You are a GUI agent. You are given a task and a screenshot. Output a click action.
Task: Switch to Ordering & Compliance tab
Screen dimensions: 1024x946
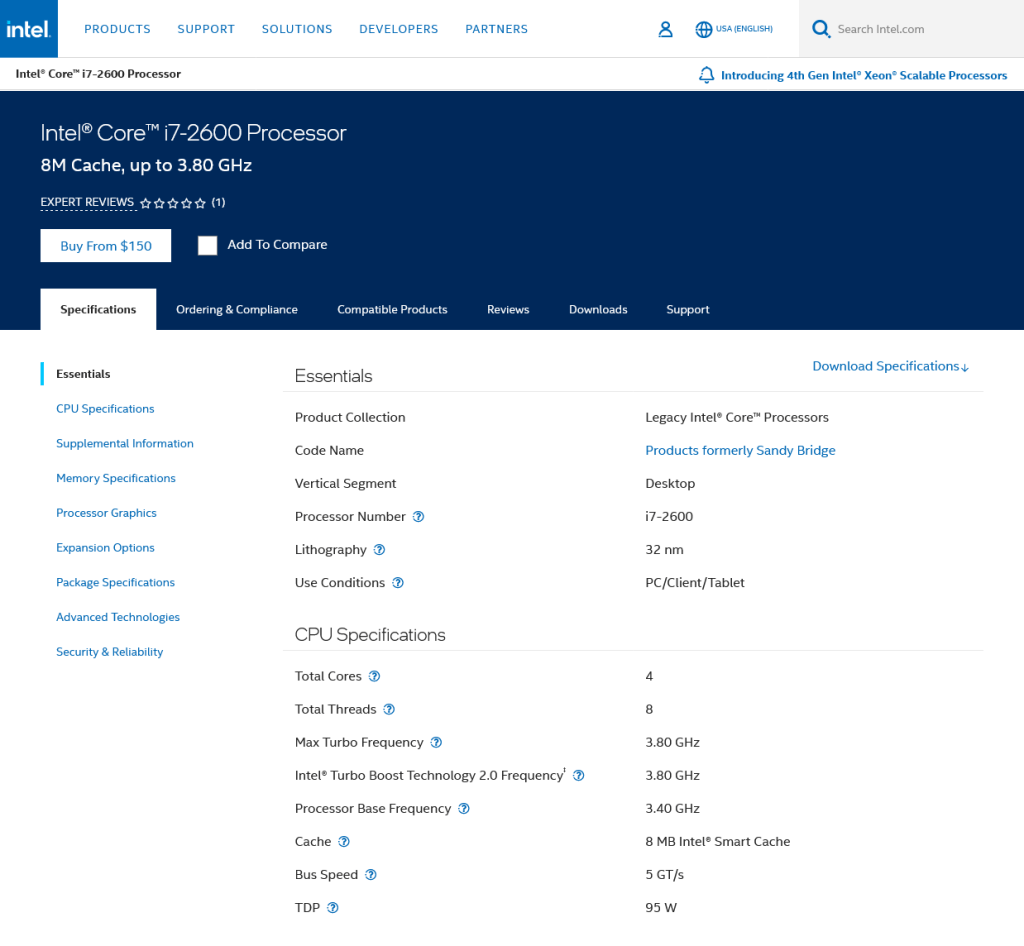237,310
